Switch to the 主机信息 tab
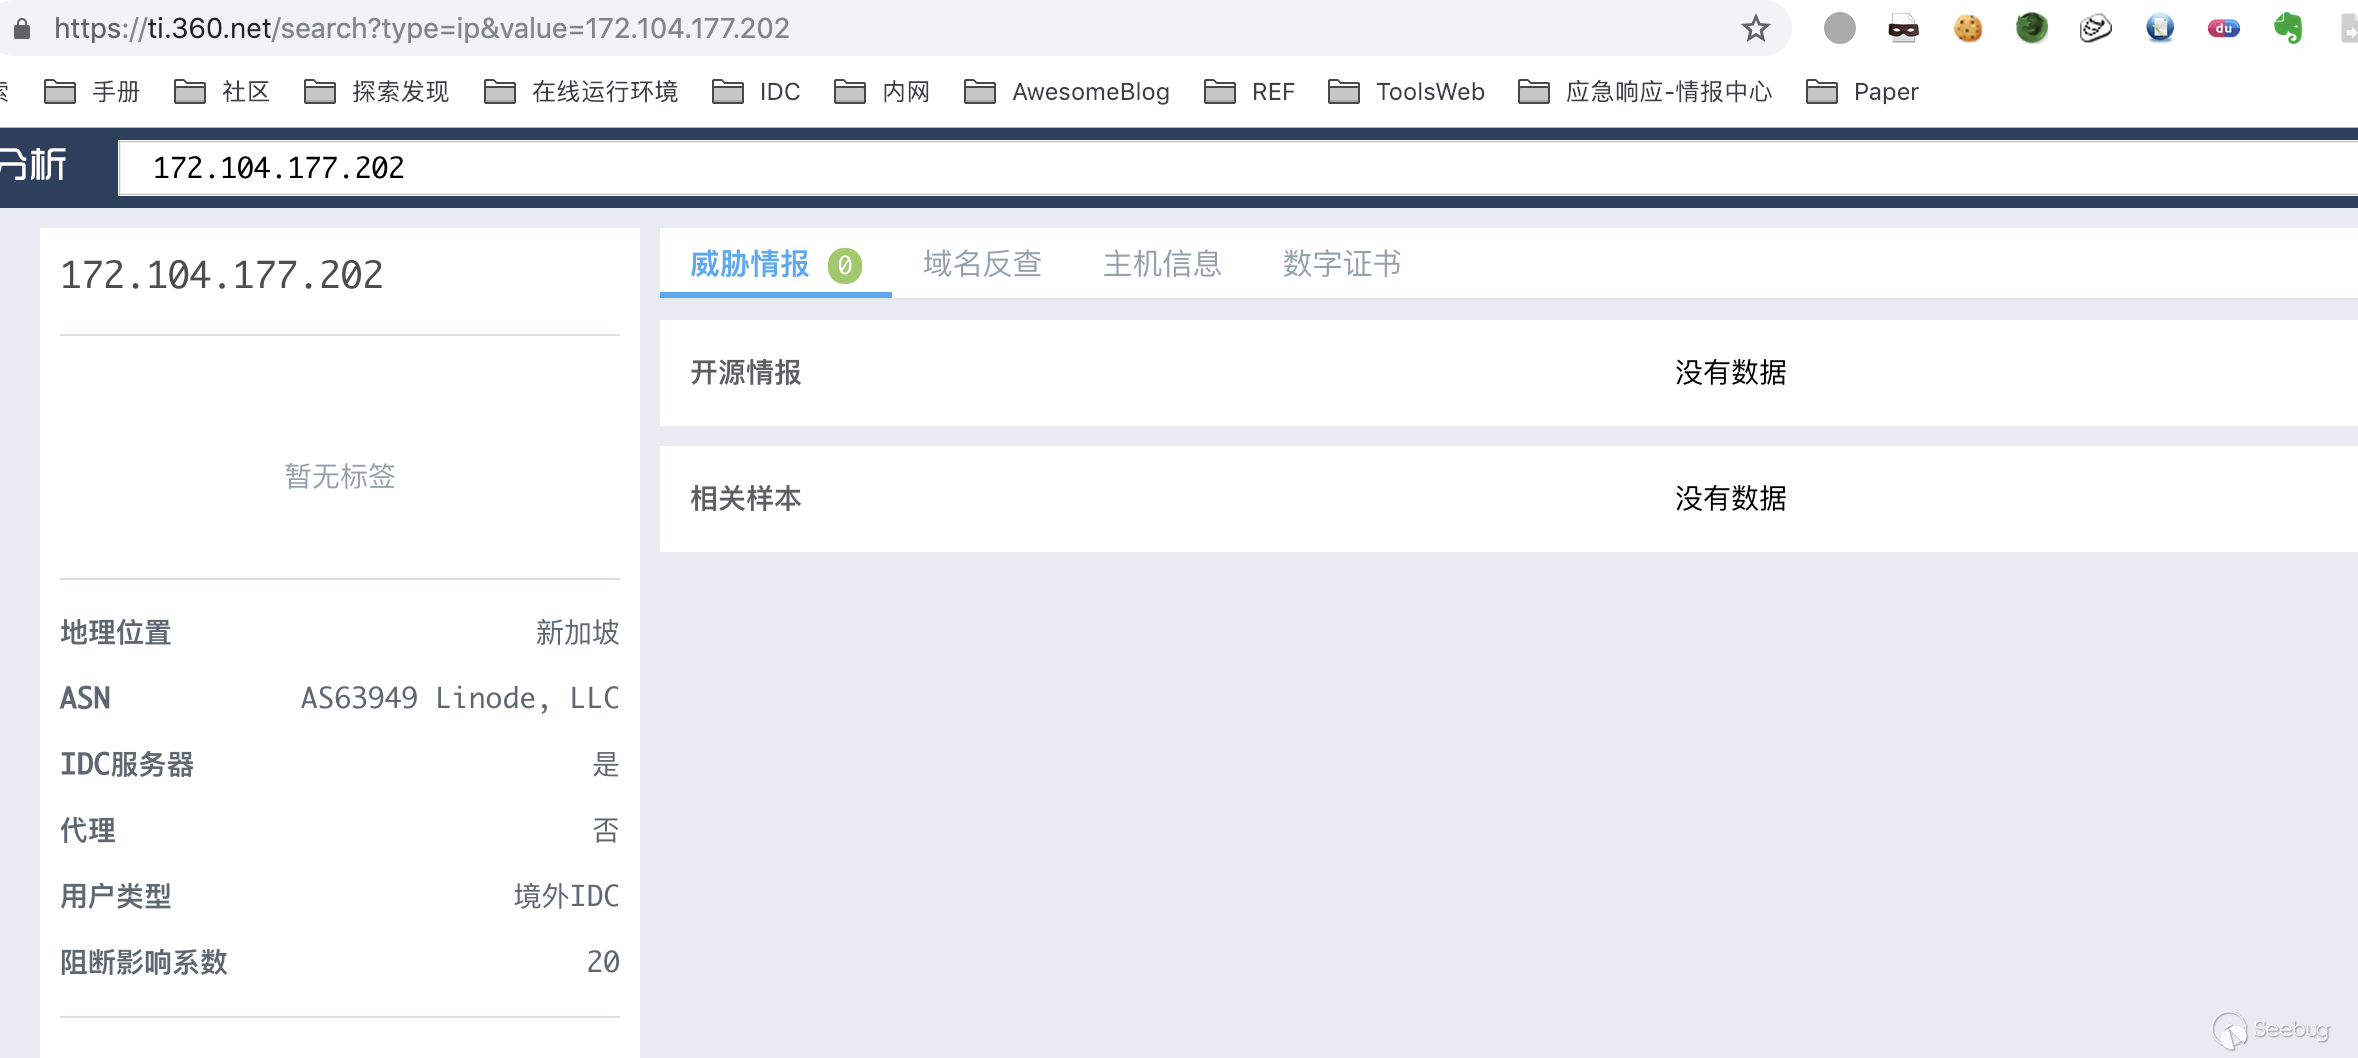The height and width of the screenshot is (1058, 2358). click(1162, 264)
